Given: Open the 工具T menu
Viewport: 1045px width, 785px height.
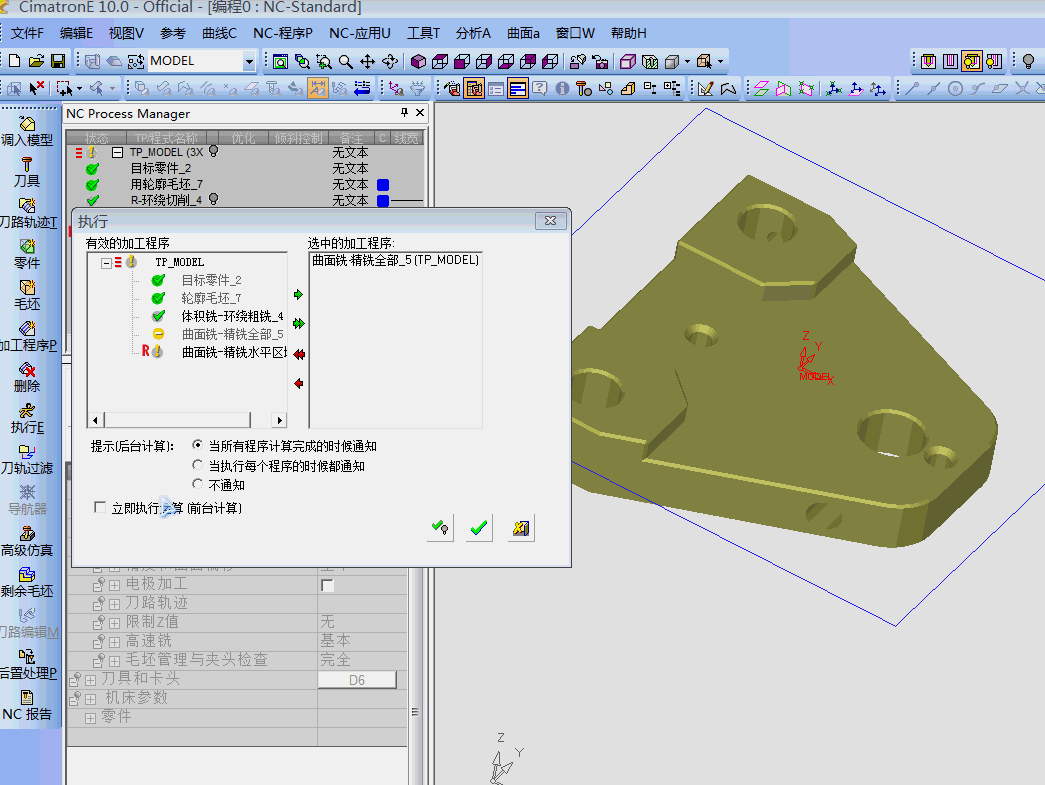Looking at the screenshot, I should (x=424, y=33).
